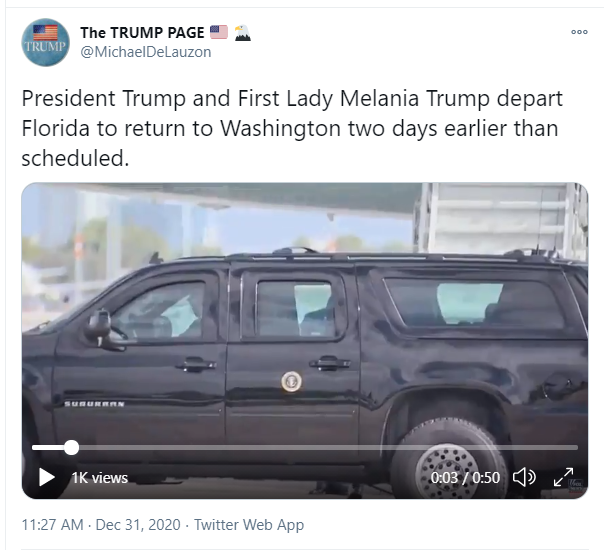
Task: Click the tweet text about departing Florida
Action: pyautogui.click(x=290, y=129)
